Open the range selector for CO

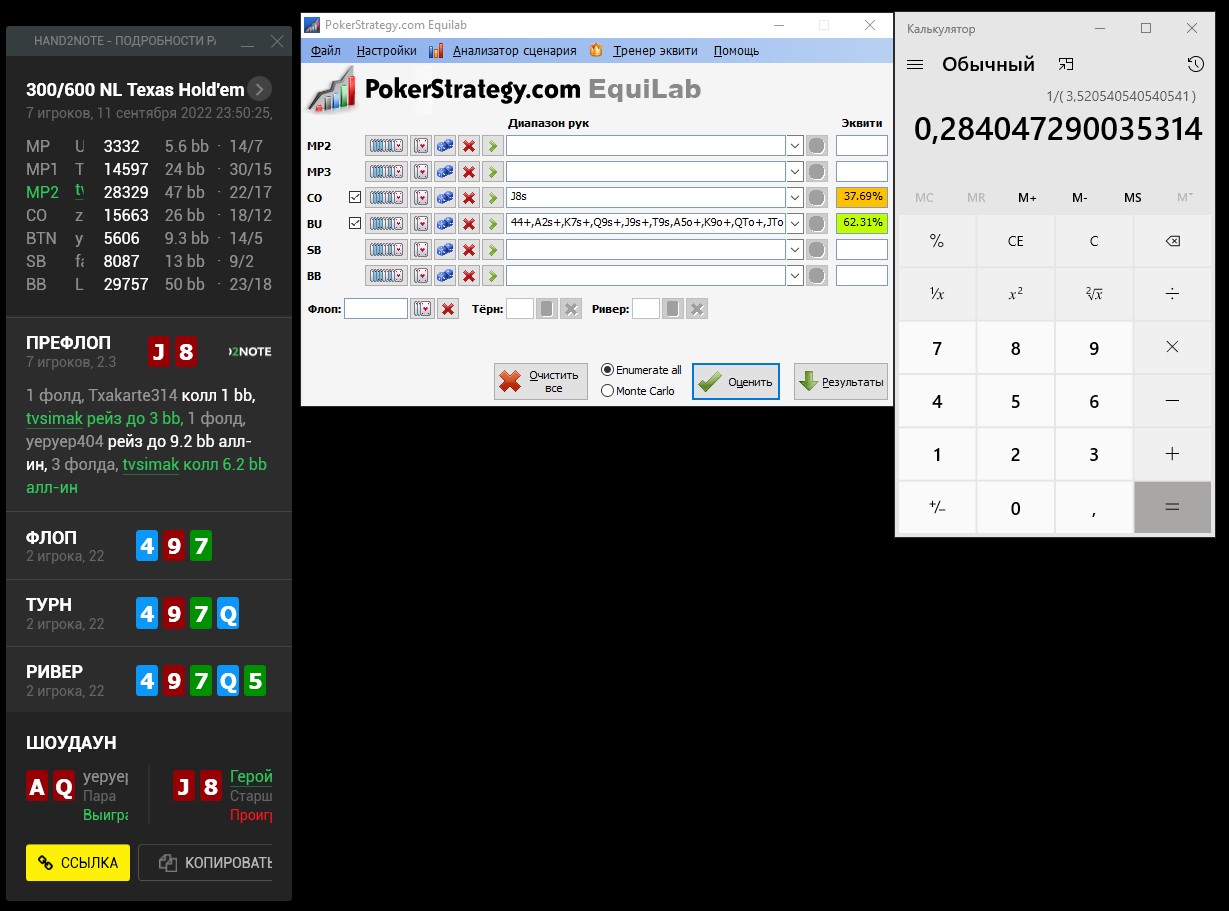pyautogui.click(x=386, y=198)
